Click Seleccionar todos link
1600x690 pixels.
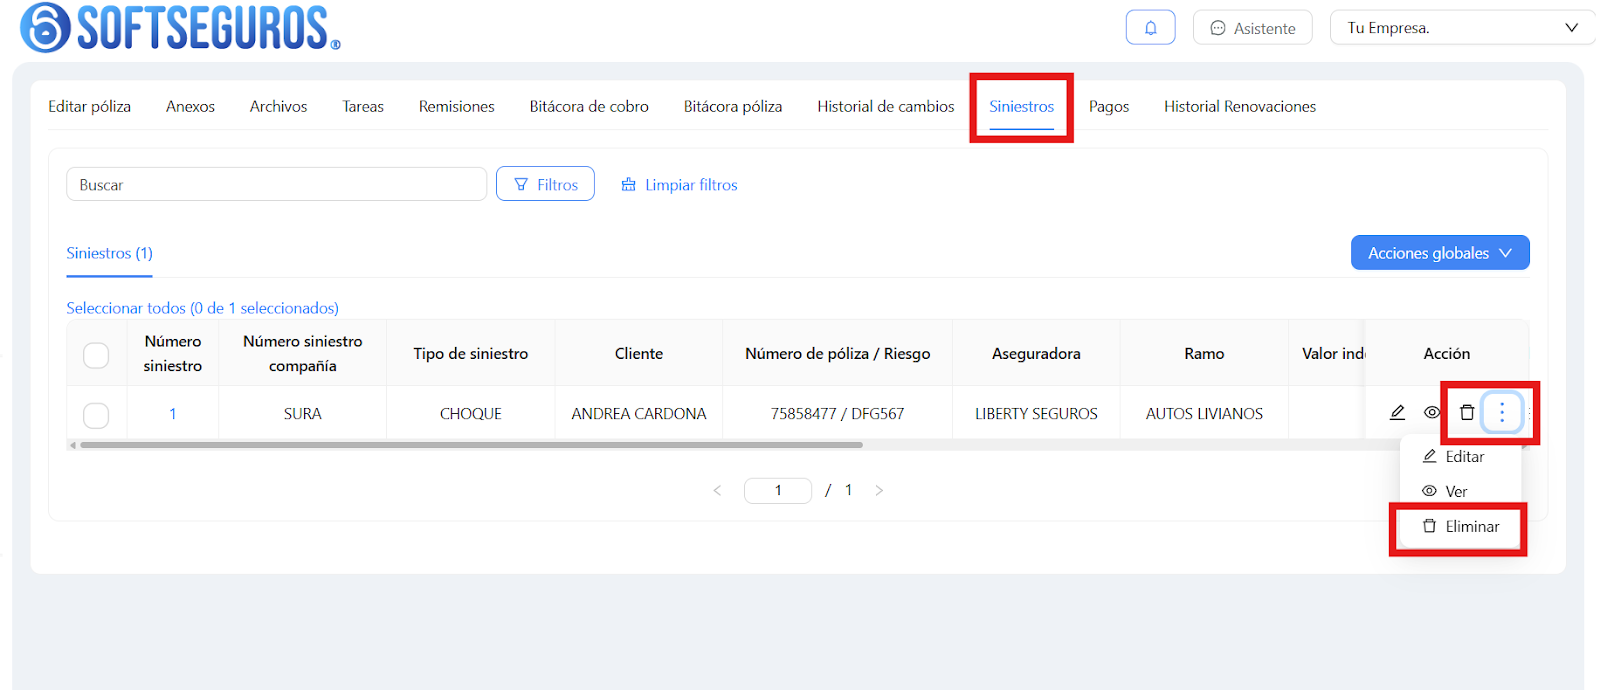click(x=202, y=308)
